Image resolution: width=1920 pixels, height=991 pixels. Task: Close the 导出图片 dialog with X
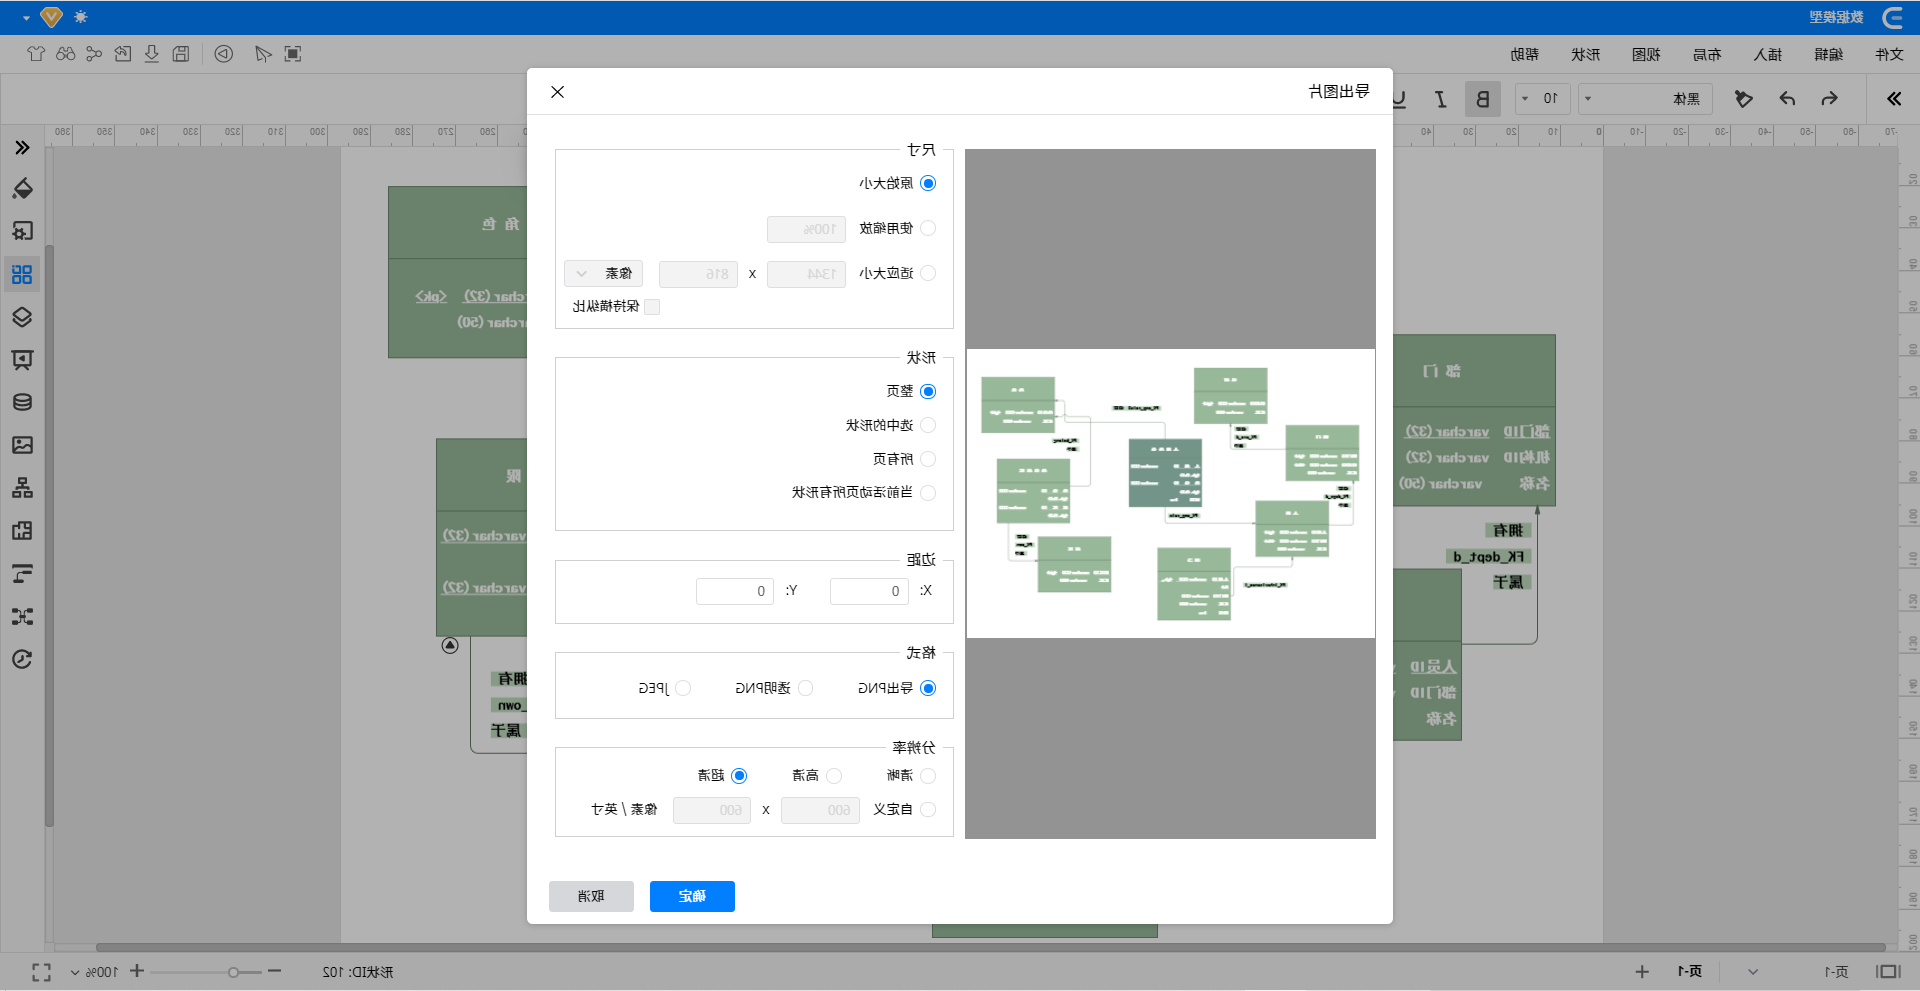point(558,92)
